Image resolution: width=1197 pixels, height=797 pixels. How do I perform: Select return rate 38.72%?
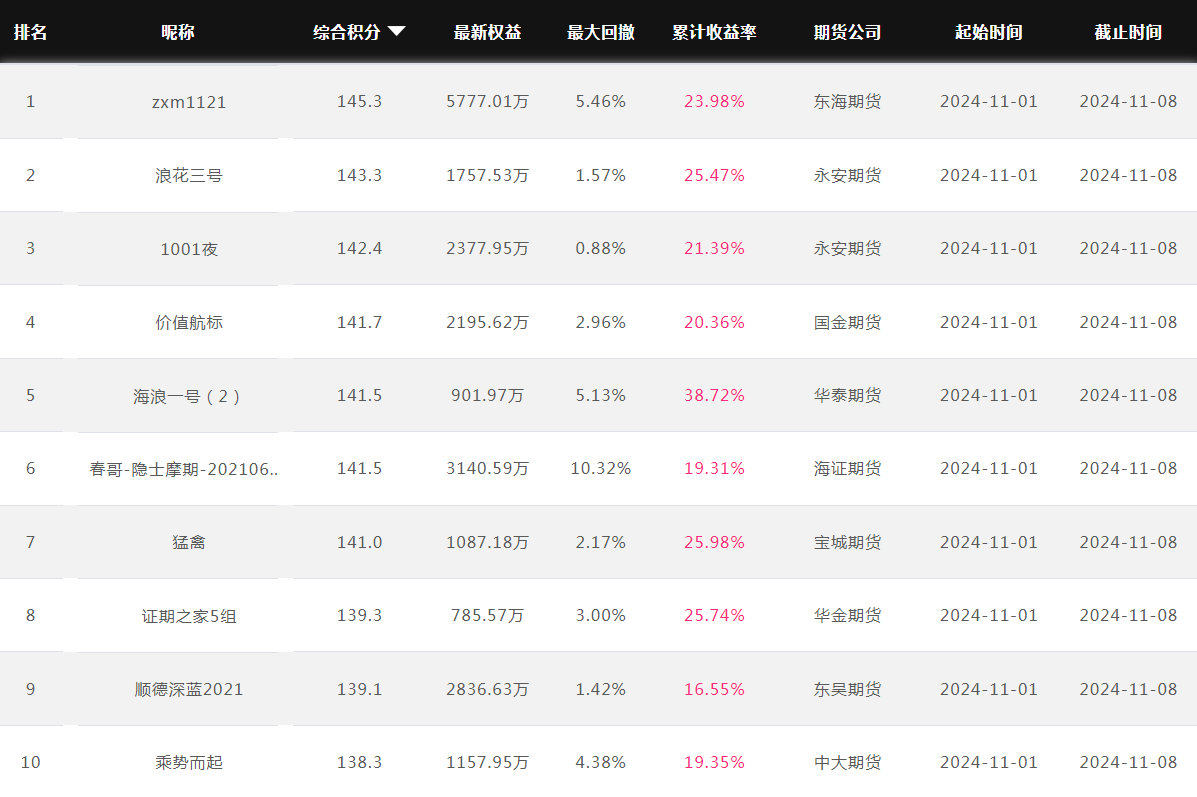point(715,395)
